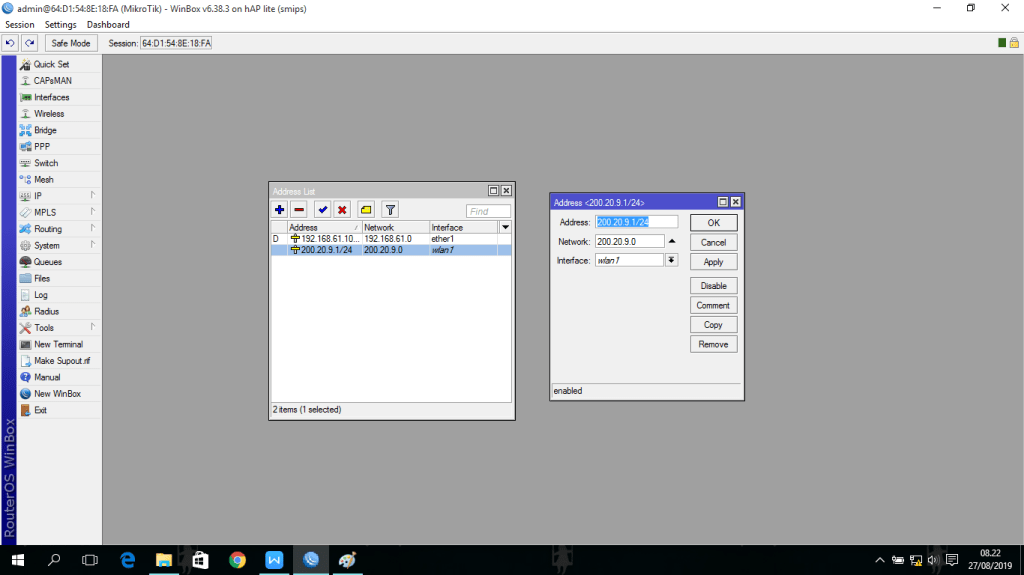The width and height of the screenshot is (1024, 575).
Task: Click the Find search field
Action: click(x=488, y=211)
